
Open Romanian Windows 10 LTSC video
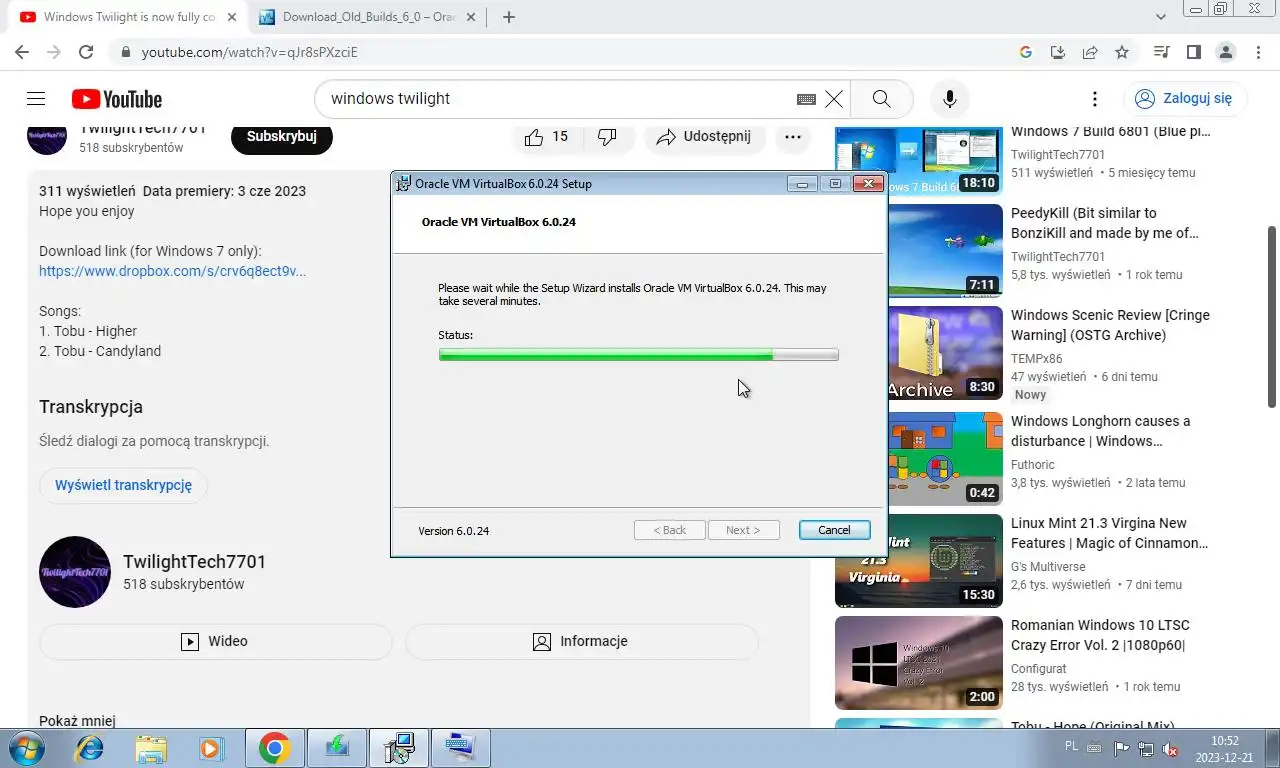918,662
